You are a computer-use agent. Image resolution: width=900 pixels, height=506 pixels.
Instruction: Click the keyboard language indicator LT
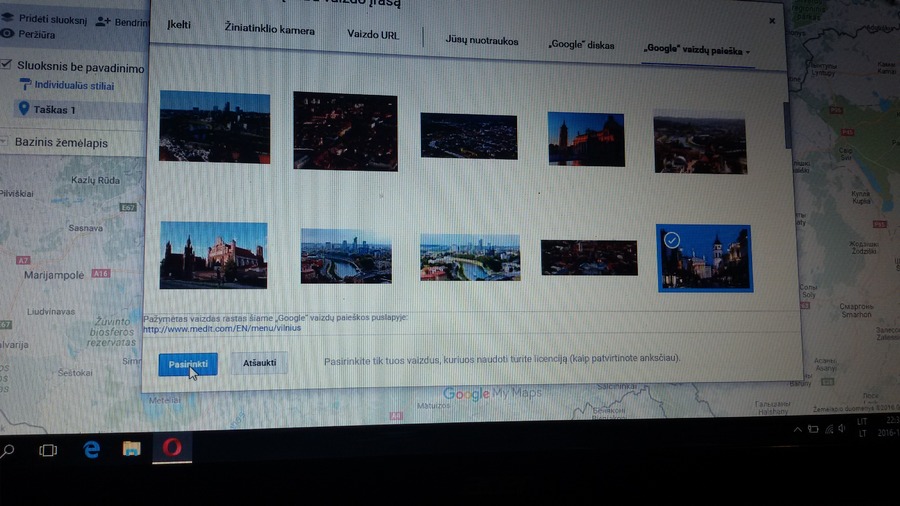pos(862,434)
